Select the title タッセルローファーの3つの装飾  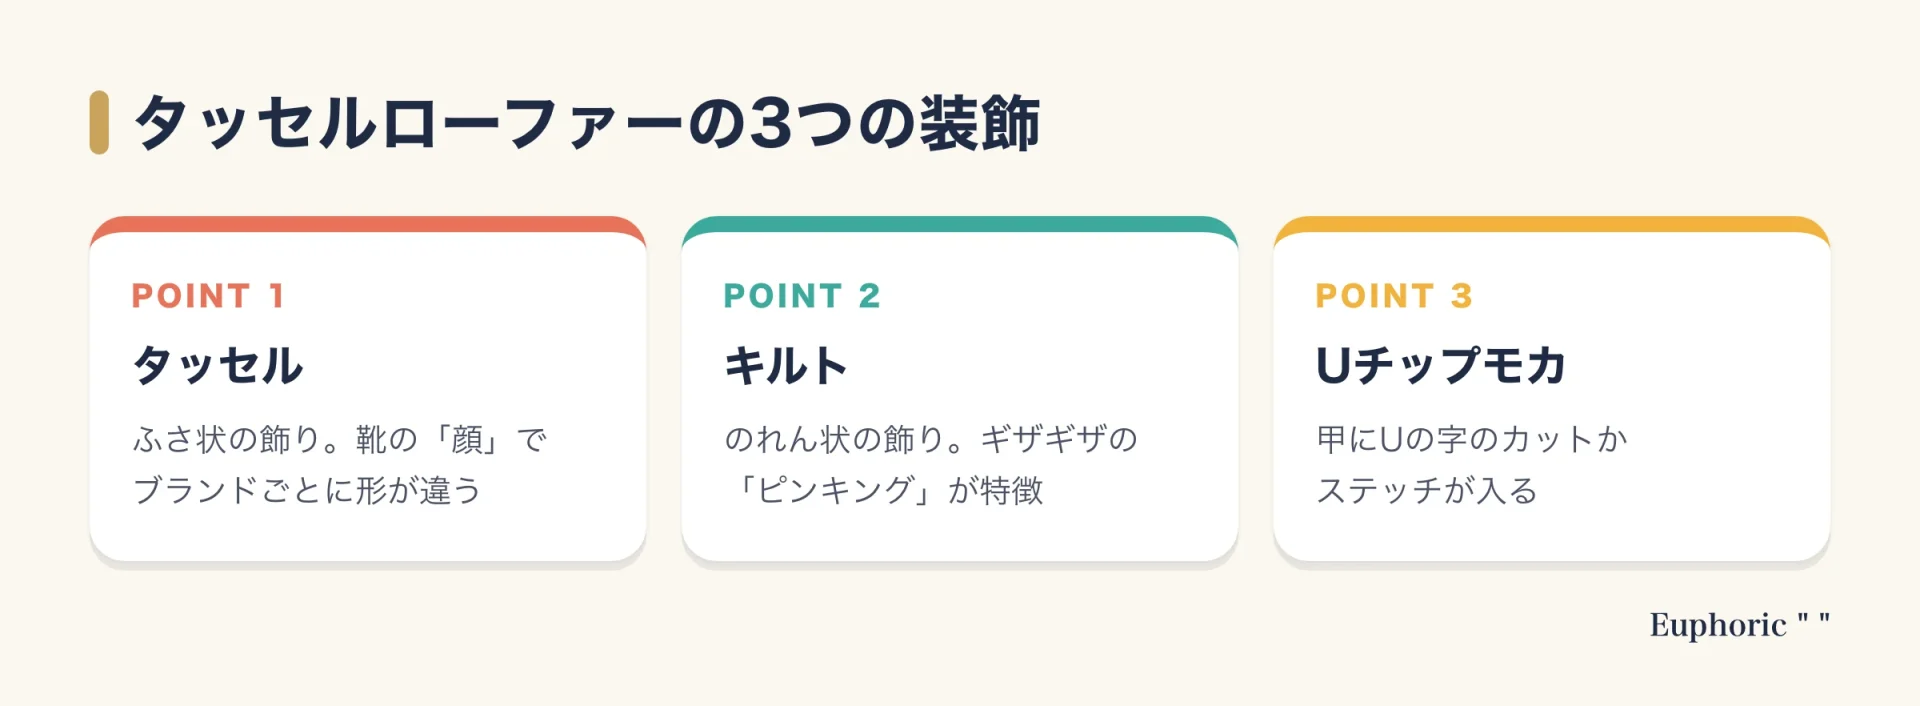pyautogui.click(x=587, y=123)
